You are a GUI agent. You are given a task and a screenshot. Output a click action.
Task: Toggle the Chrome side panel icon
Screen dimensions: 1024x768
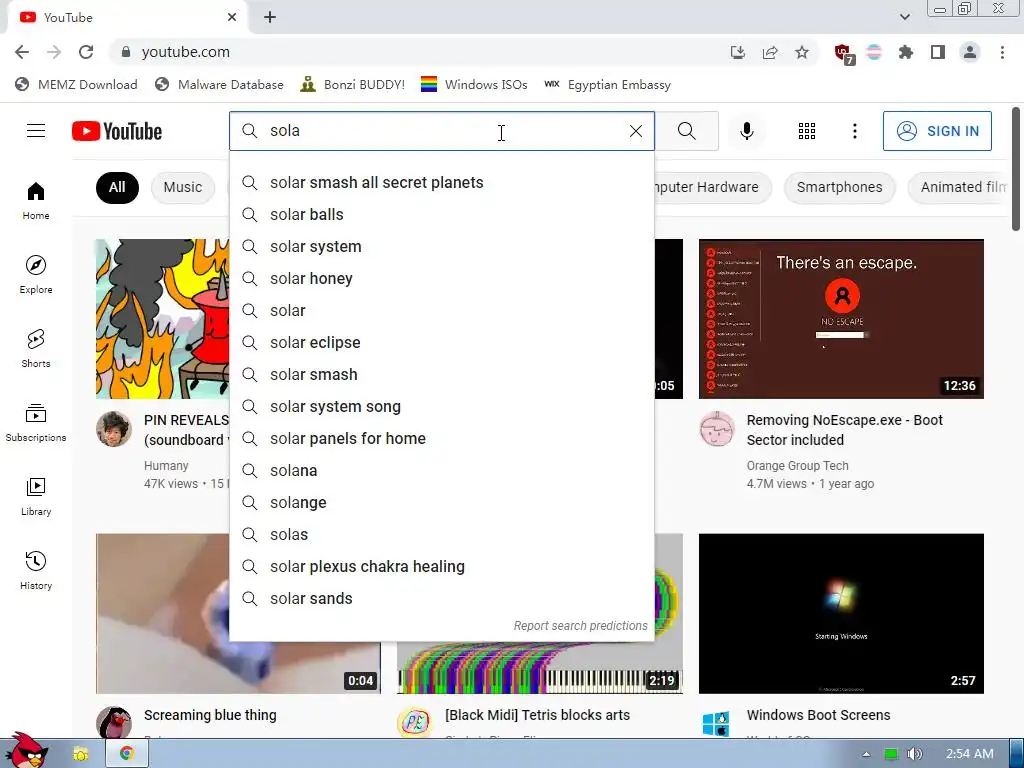938,52
